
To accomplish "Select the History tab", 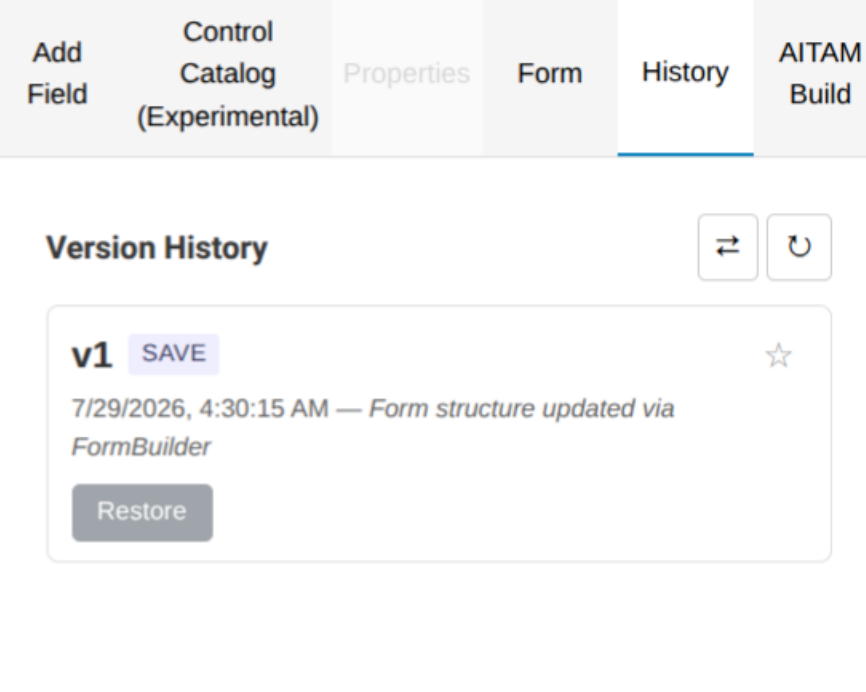I will coord(685,72).
